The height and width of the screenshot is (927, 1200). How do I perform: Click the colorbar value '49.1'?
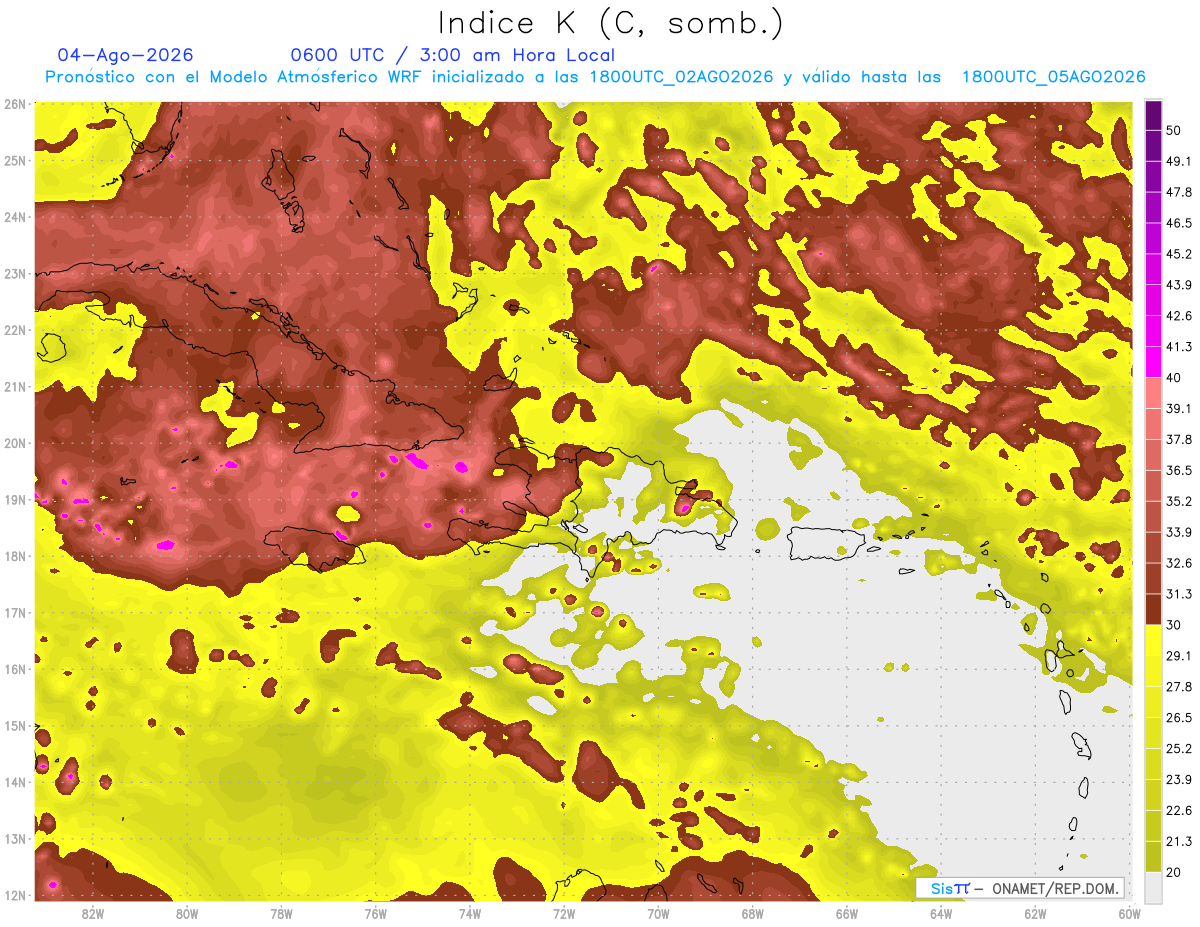(x=1179, y=161)
